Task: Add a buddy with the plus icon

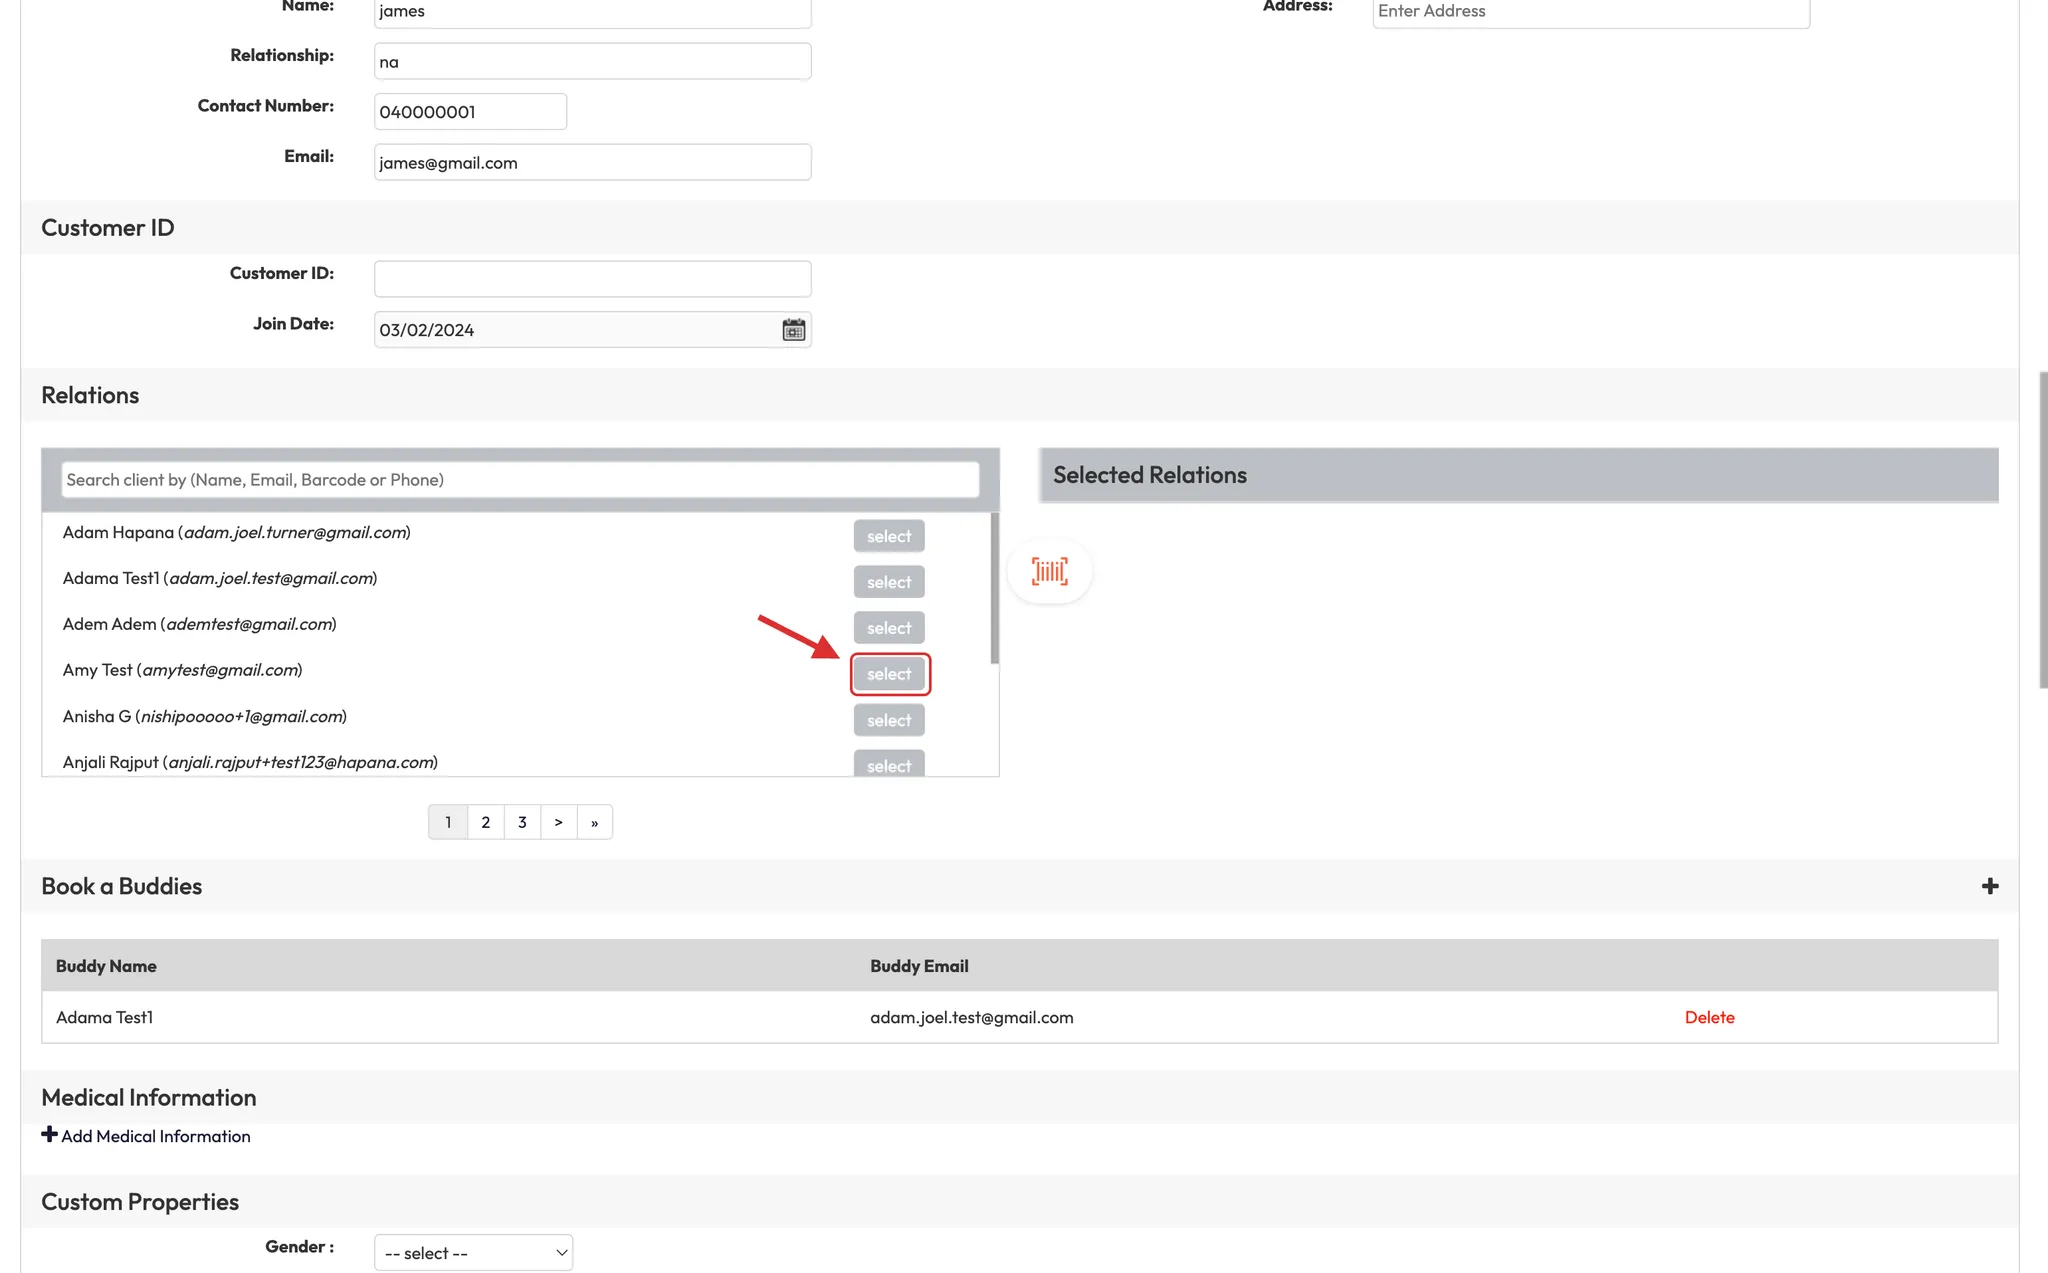Action: (x=1989, y=886)
